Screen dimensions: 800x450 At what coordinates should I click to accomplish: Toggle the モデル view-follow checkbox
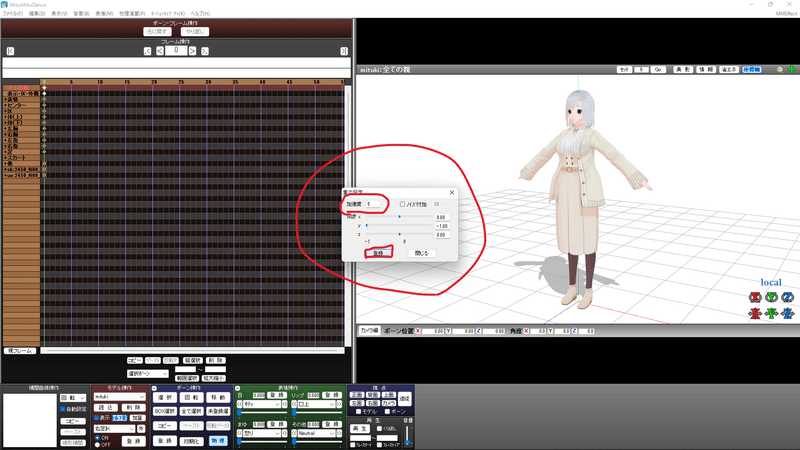click(x=358, y=411)
